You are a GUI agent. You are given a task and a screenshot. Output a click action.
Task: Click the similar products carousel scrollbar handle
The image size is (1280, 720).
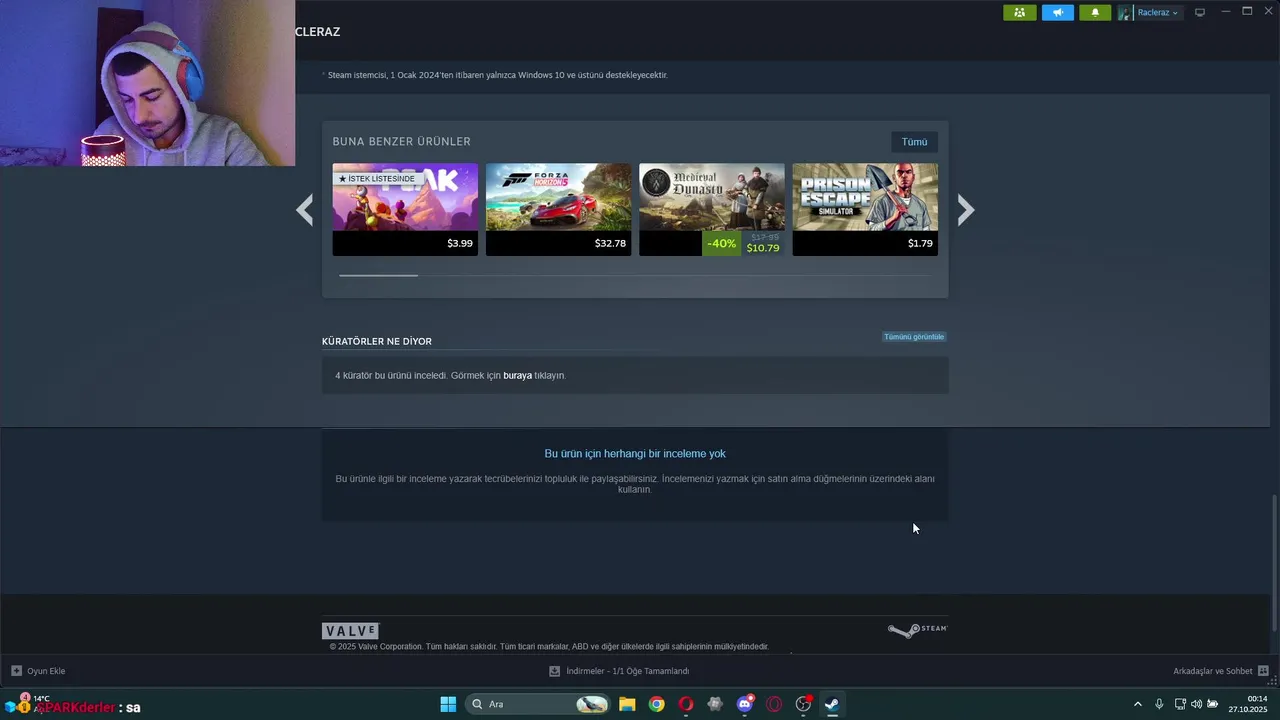(378, 275)
